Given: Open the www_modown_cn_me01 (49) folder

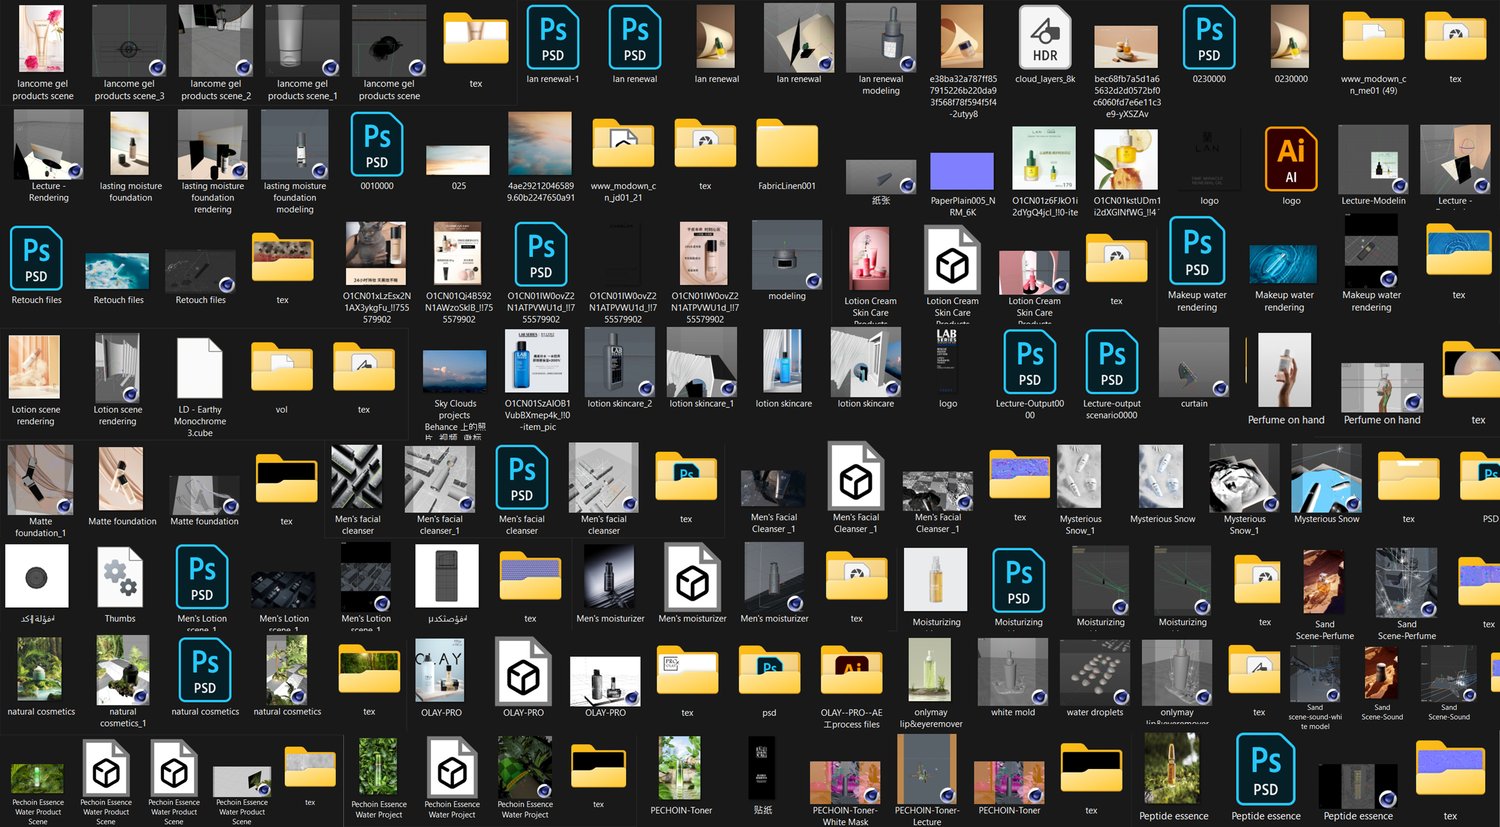Looking at the screenshot, I should point(1373,38).
